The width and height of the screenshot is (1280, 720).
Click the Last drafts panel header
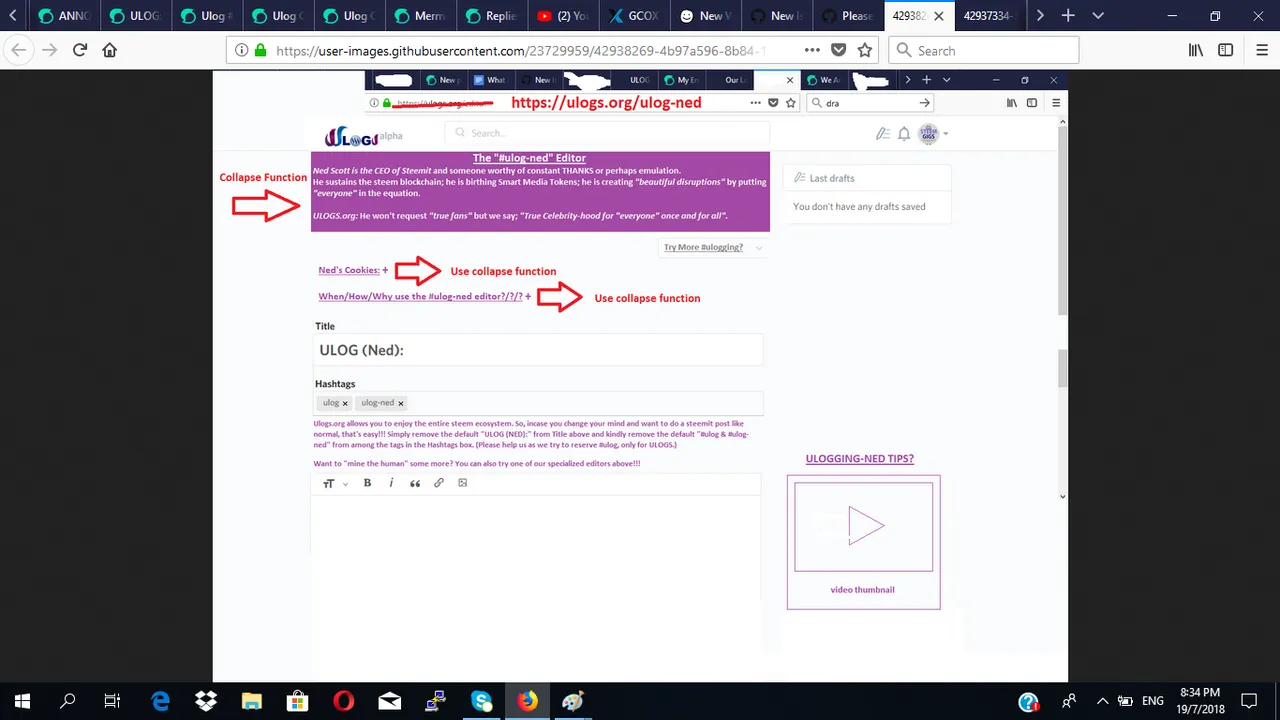coord(866,178)
